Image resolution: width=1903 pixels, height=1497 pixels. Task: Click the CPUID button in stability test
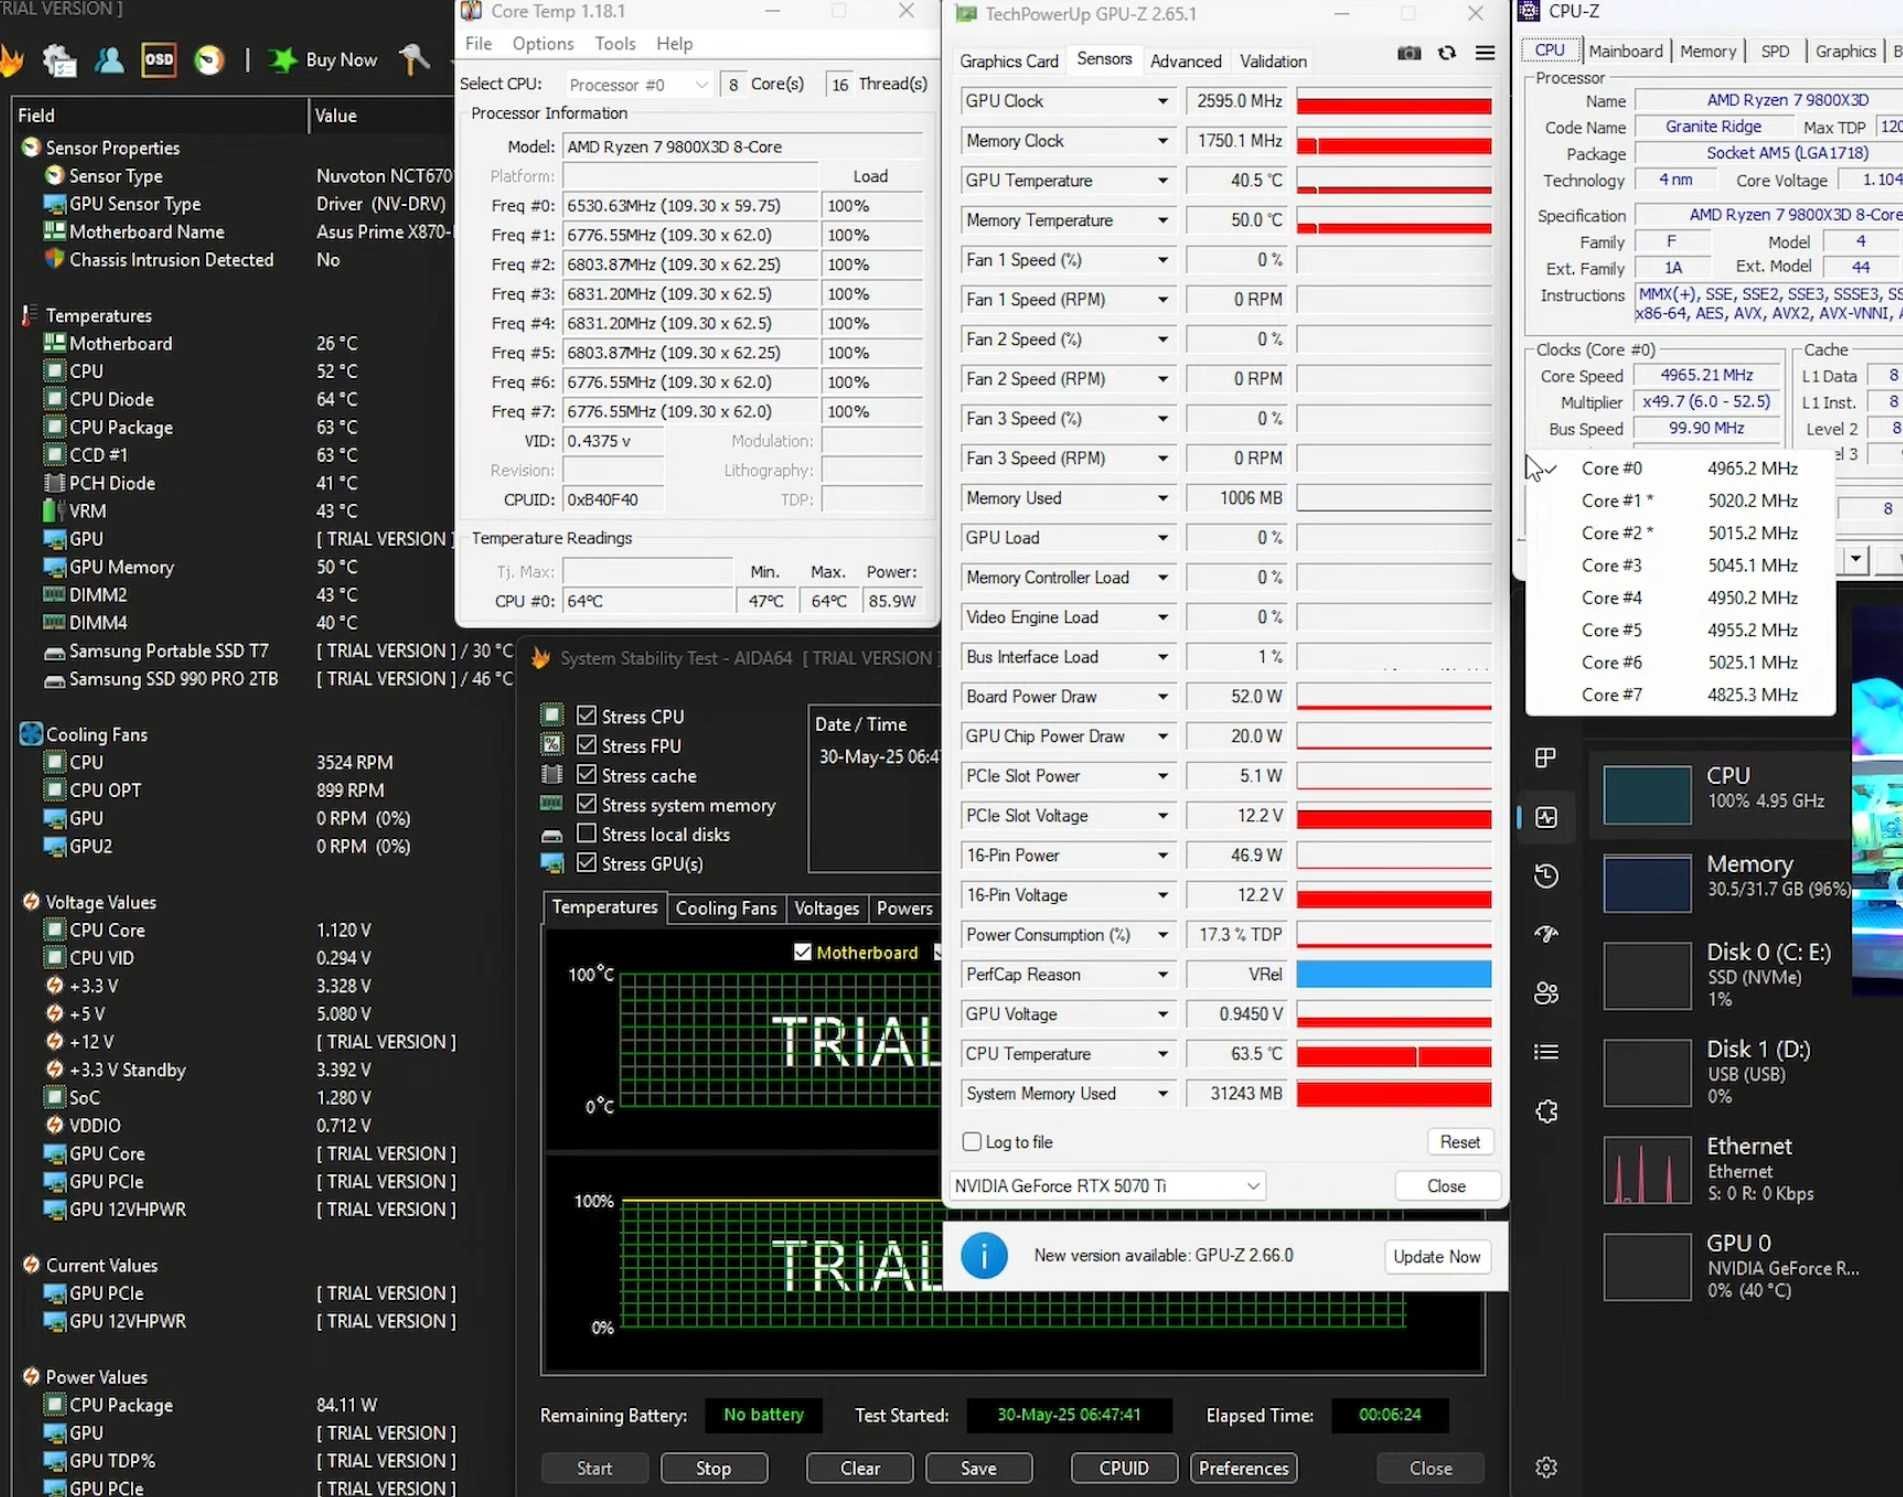tap(1124, 1468)
